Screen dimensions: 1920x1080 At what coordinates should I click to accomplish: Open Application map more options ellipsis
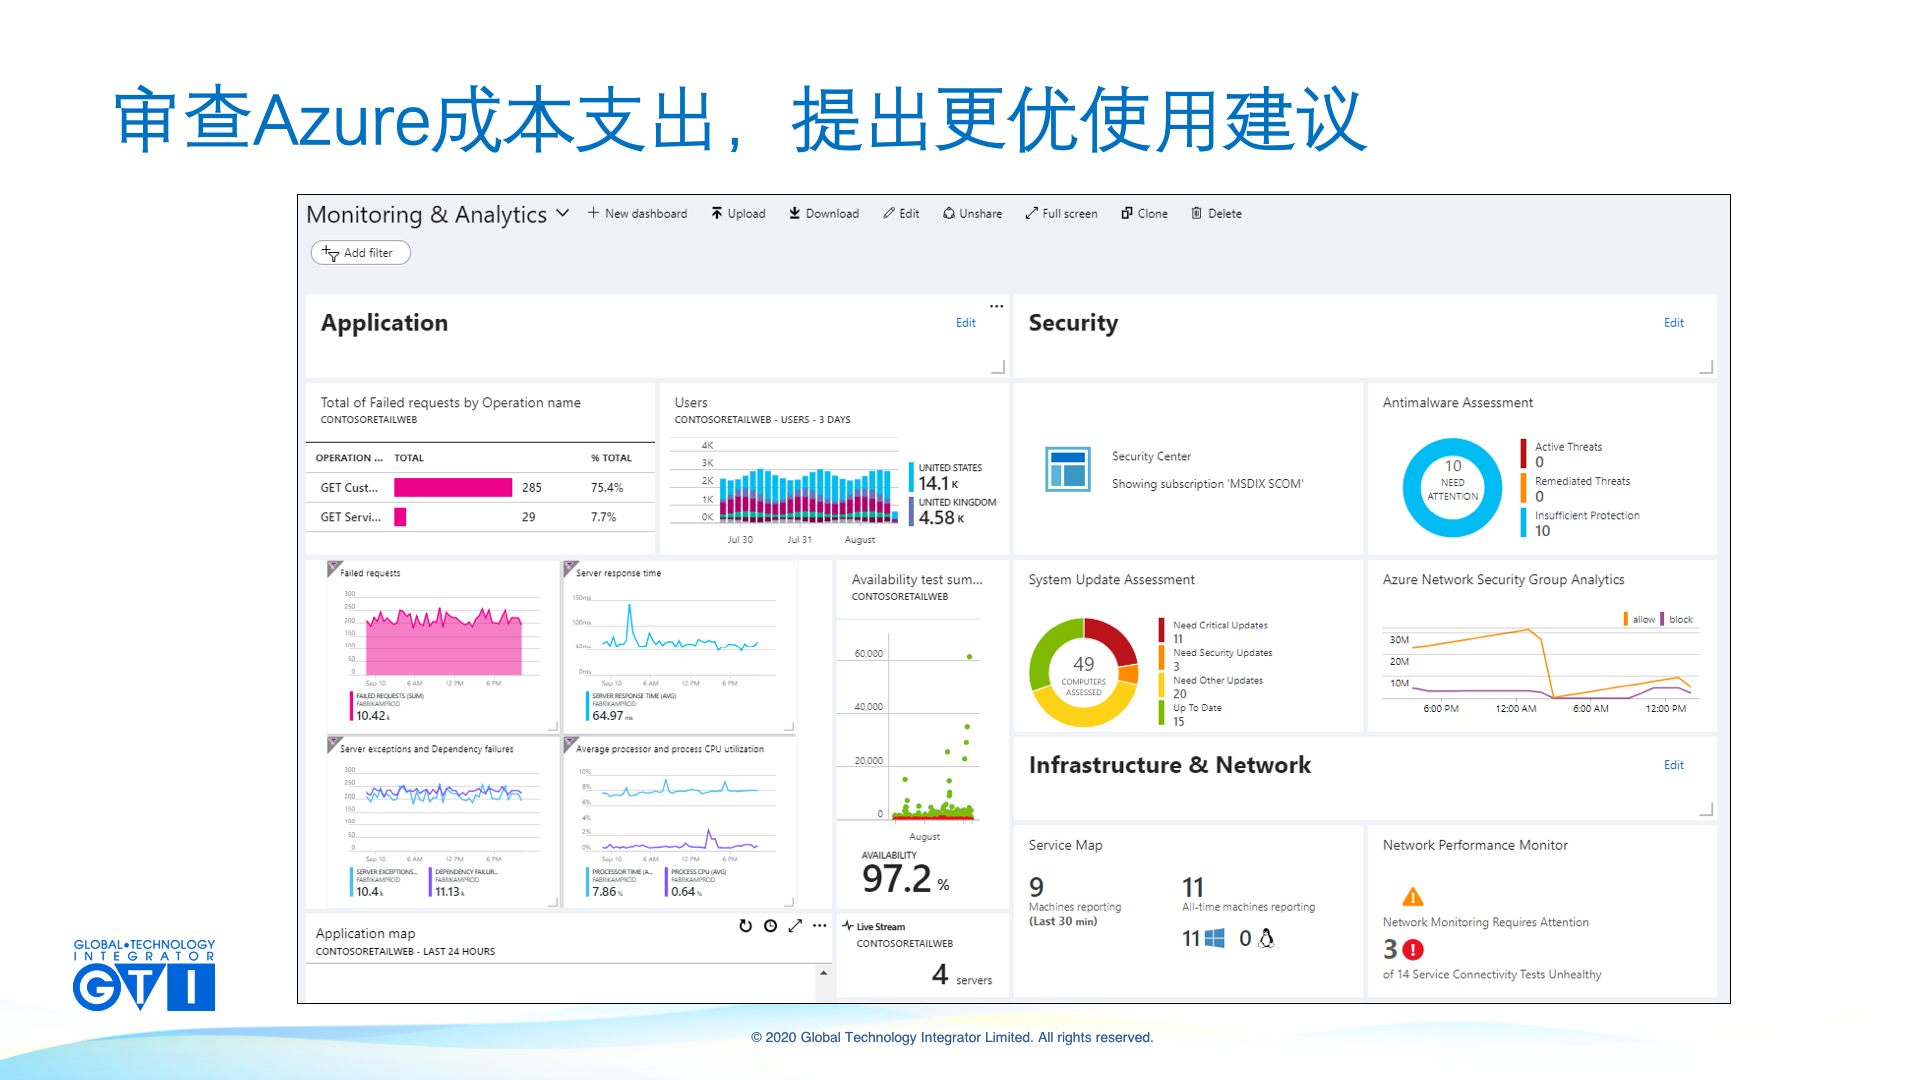(820, 926)
